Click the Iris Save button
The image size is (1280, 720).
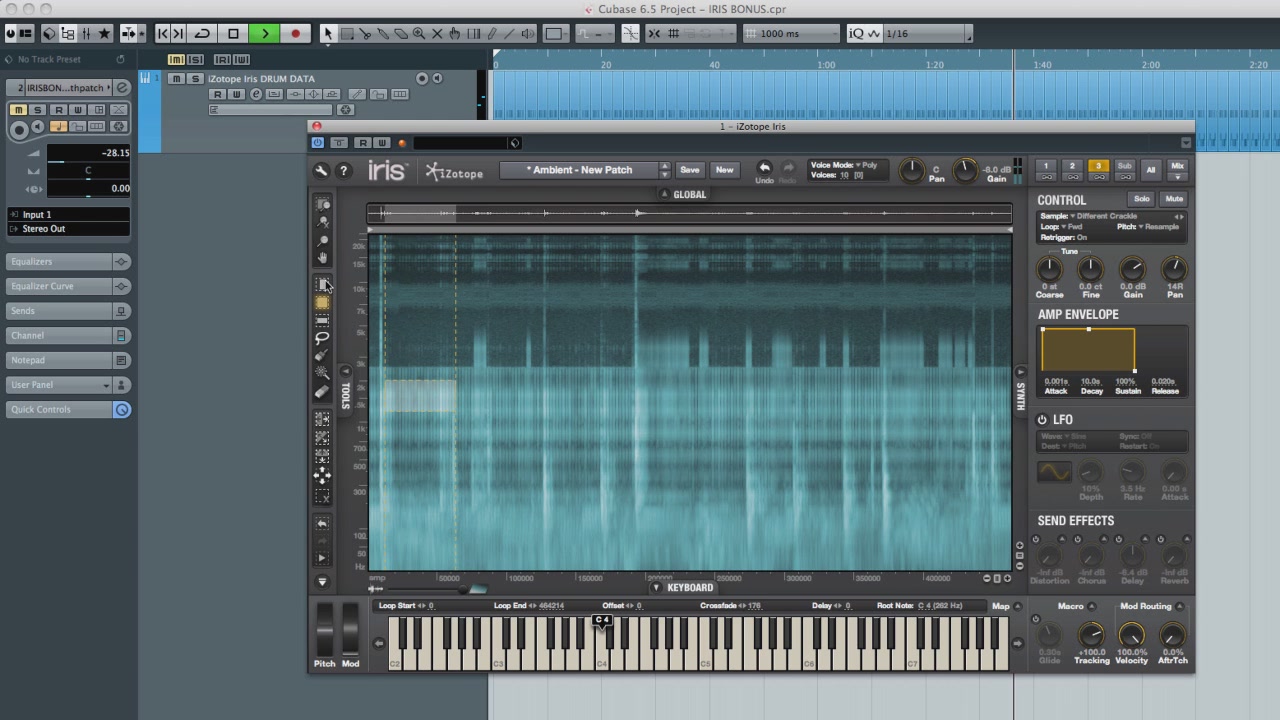[690, 170]
